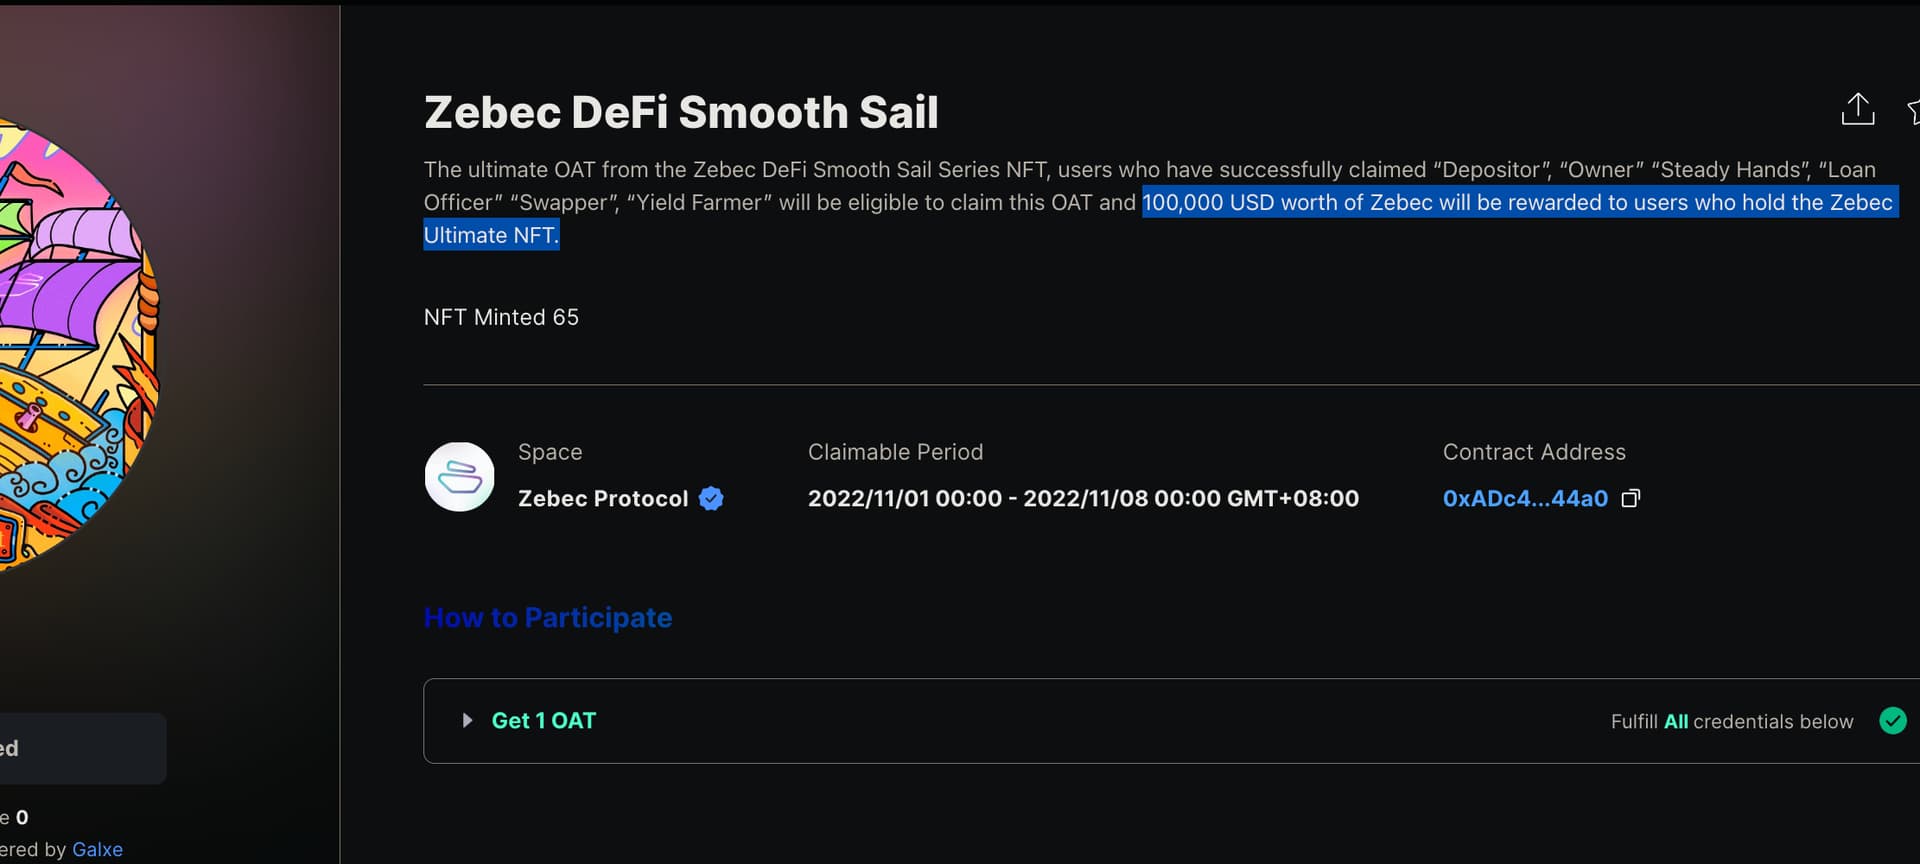Open contract address 0xADc4...44a0 link
The image size is (1920, 864).
[x=1525, y=498]
